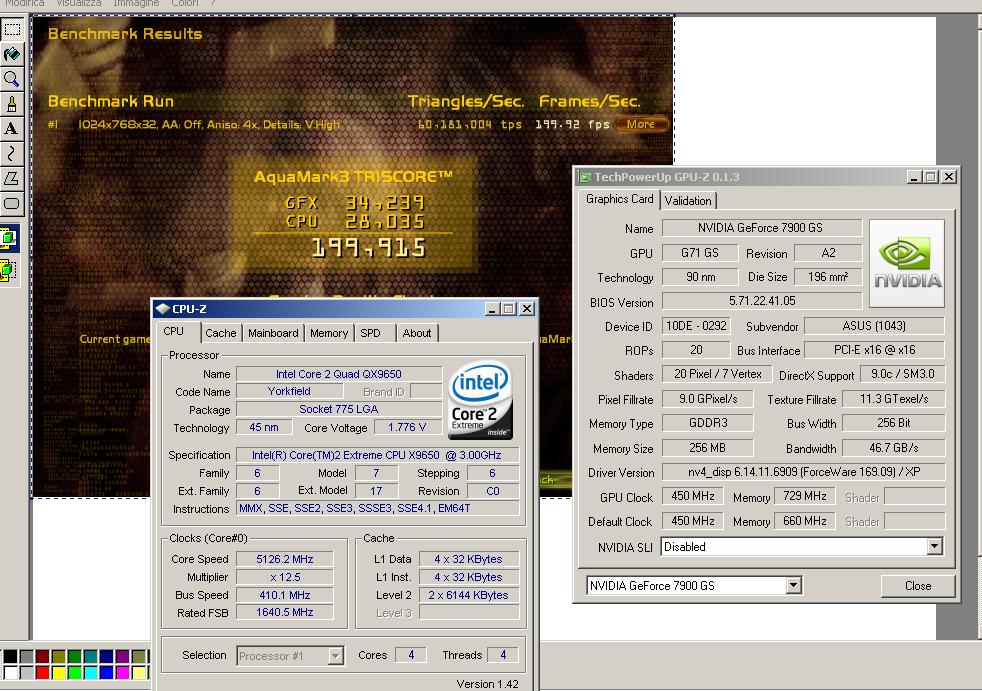Click the GPU-Z Name field NVIDIA GeForce 7900 GS
Screen dimensions: 982x691
tap(761, 228)
